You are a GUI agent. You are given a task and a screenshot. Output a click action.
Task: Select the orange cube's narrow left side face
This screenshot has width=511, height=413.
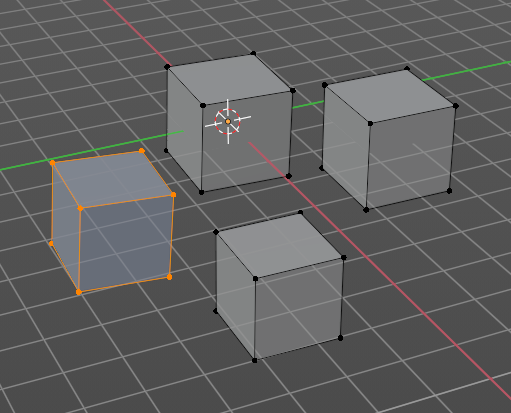click(66, 227)
